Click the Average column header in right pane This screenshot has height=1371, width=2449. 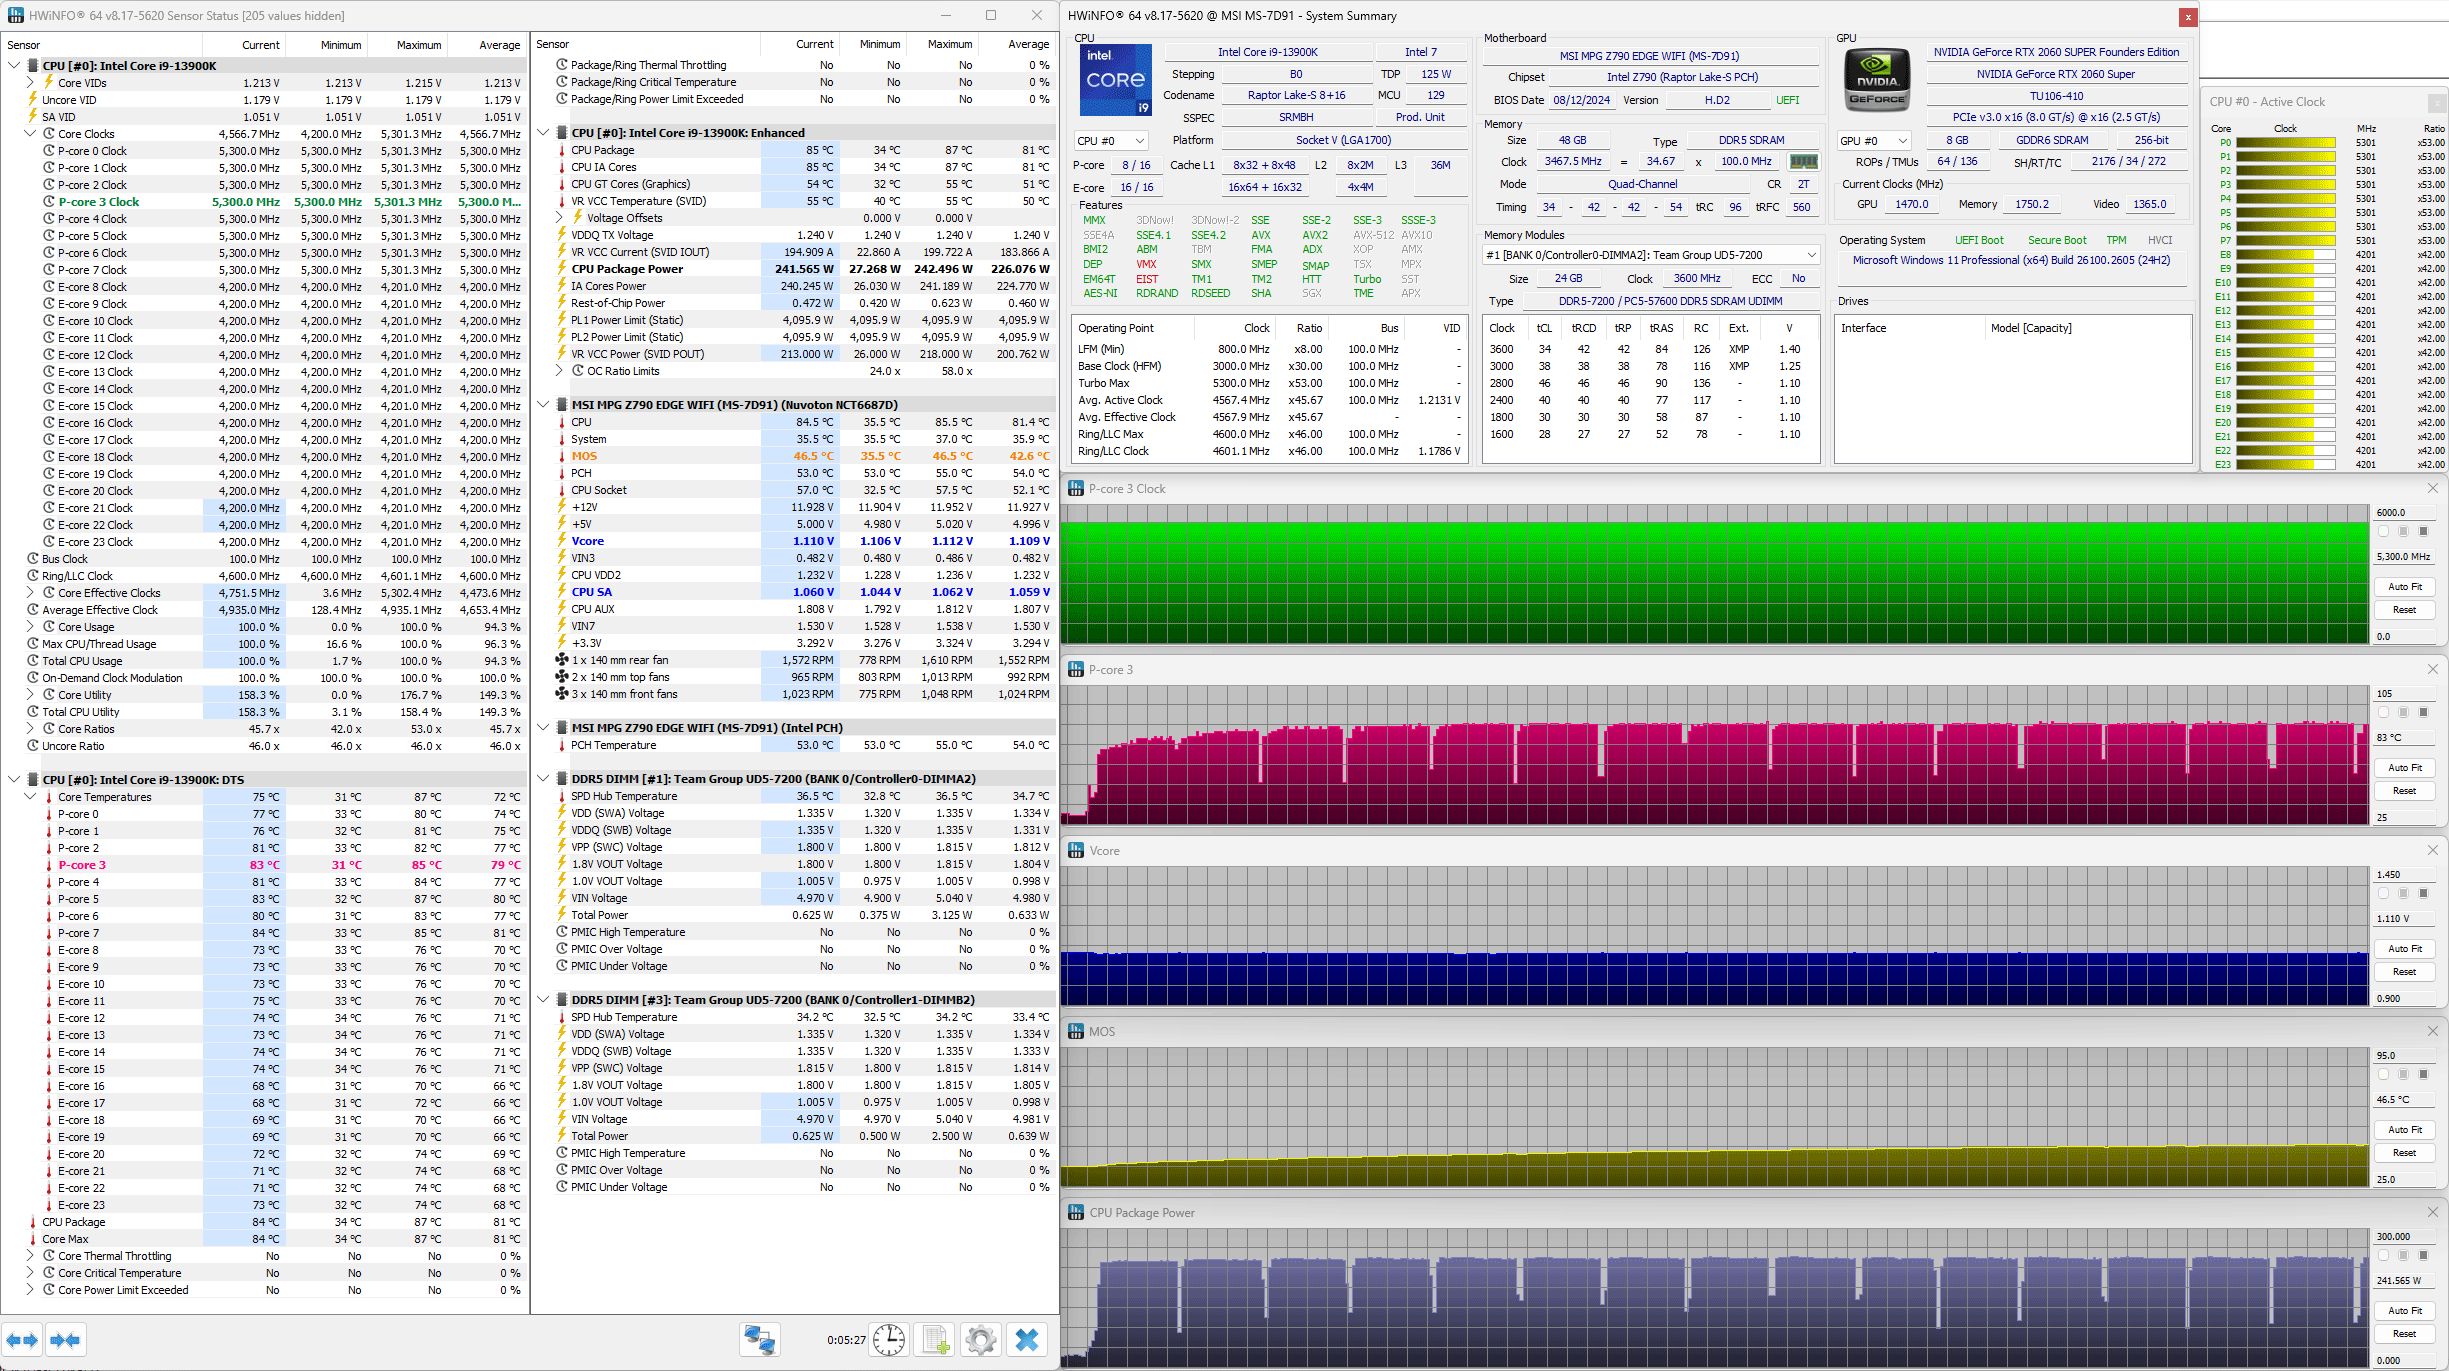(x=1016, y=44)
